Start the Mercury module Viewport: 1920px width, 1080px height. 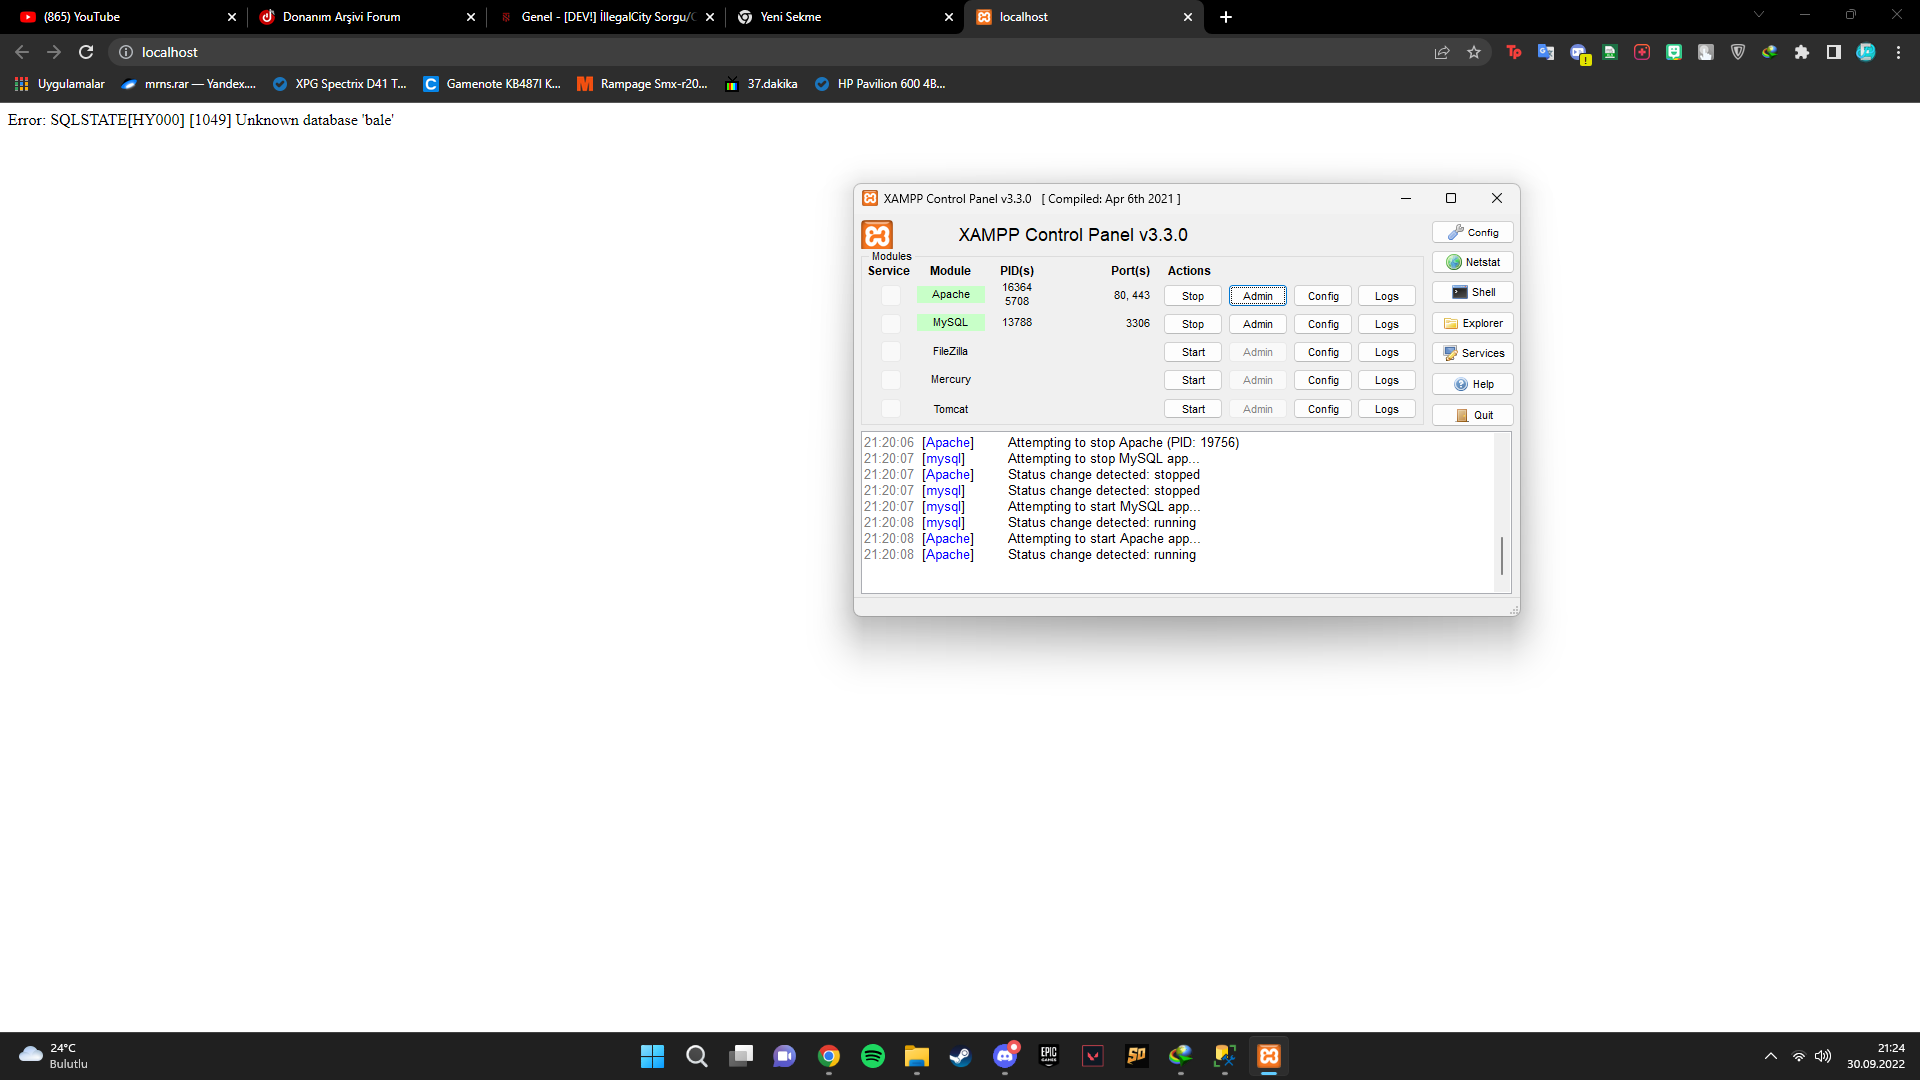pos(1193,380)
